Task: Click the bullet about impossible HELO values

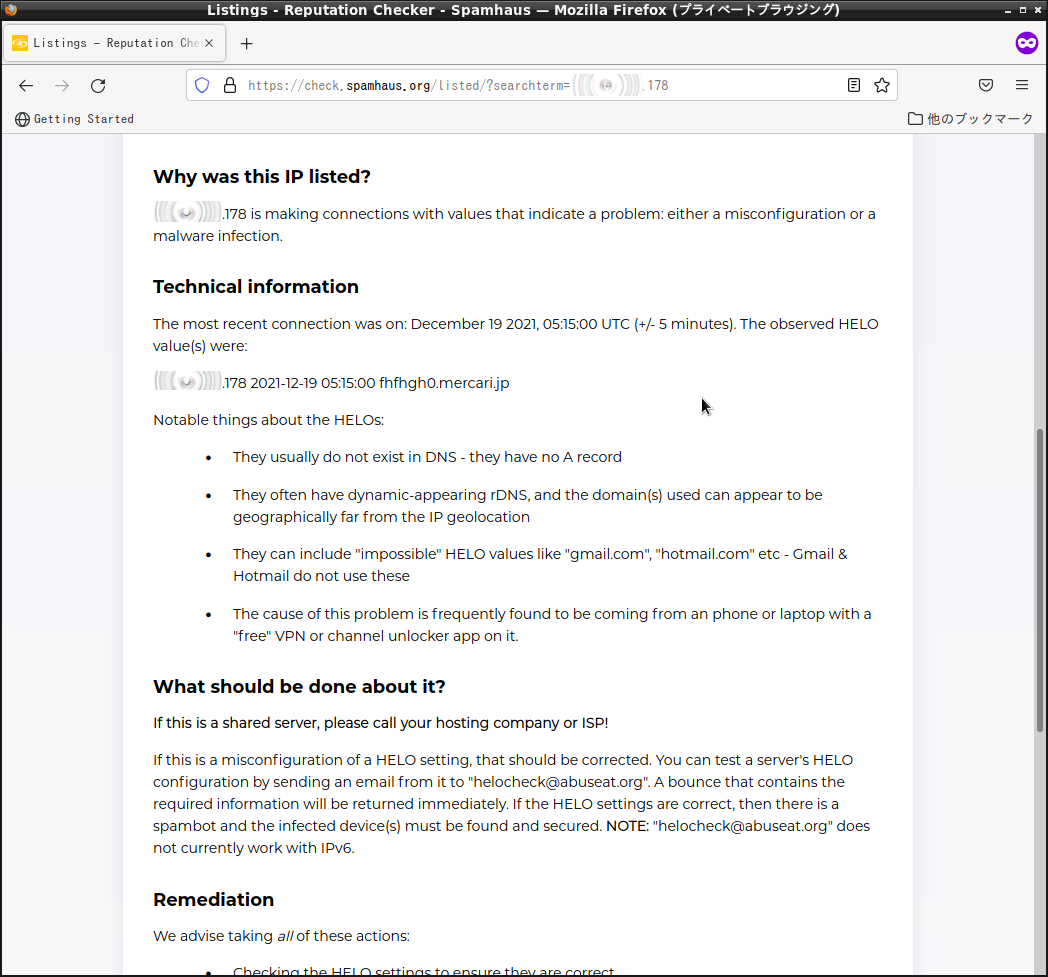Action: 540,565
